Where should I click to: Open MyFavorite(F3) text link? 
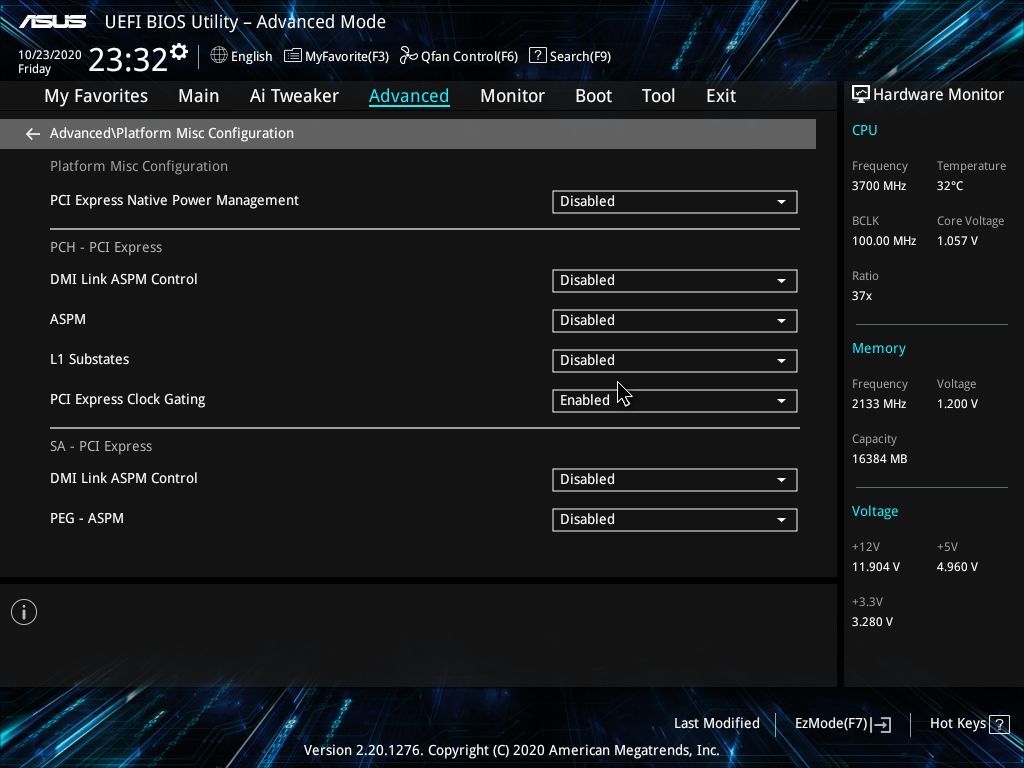coord(347,57)
